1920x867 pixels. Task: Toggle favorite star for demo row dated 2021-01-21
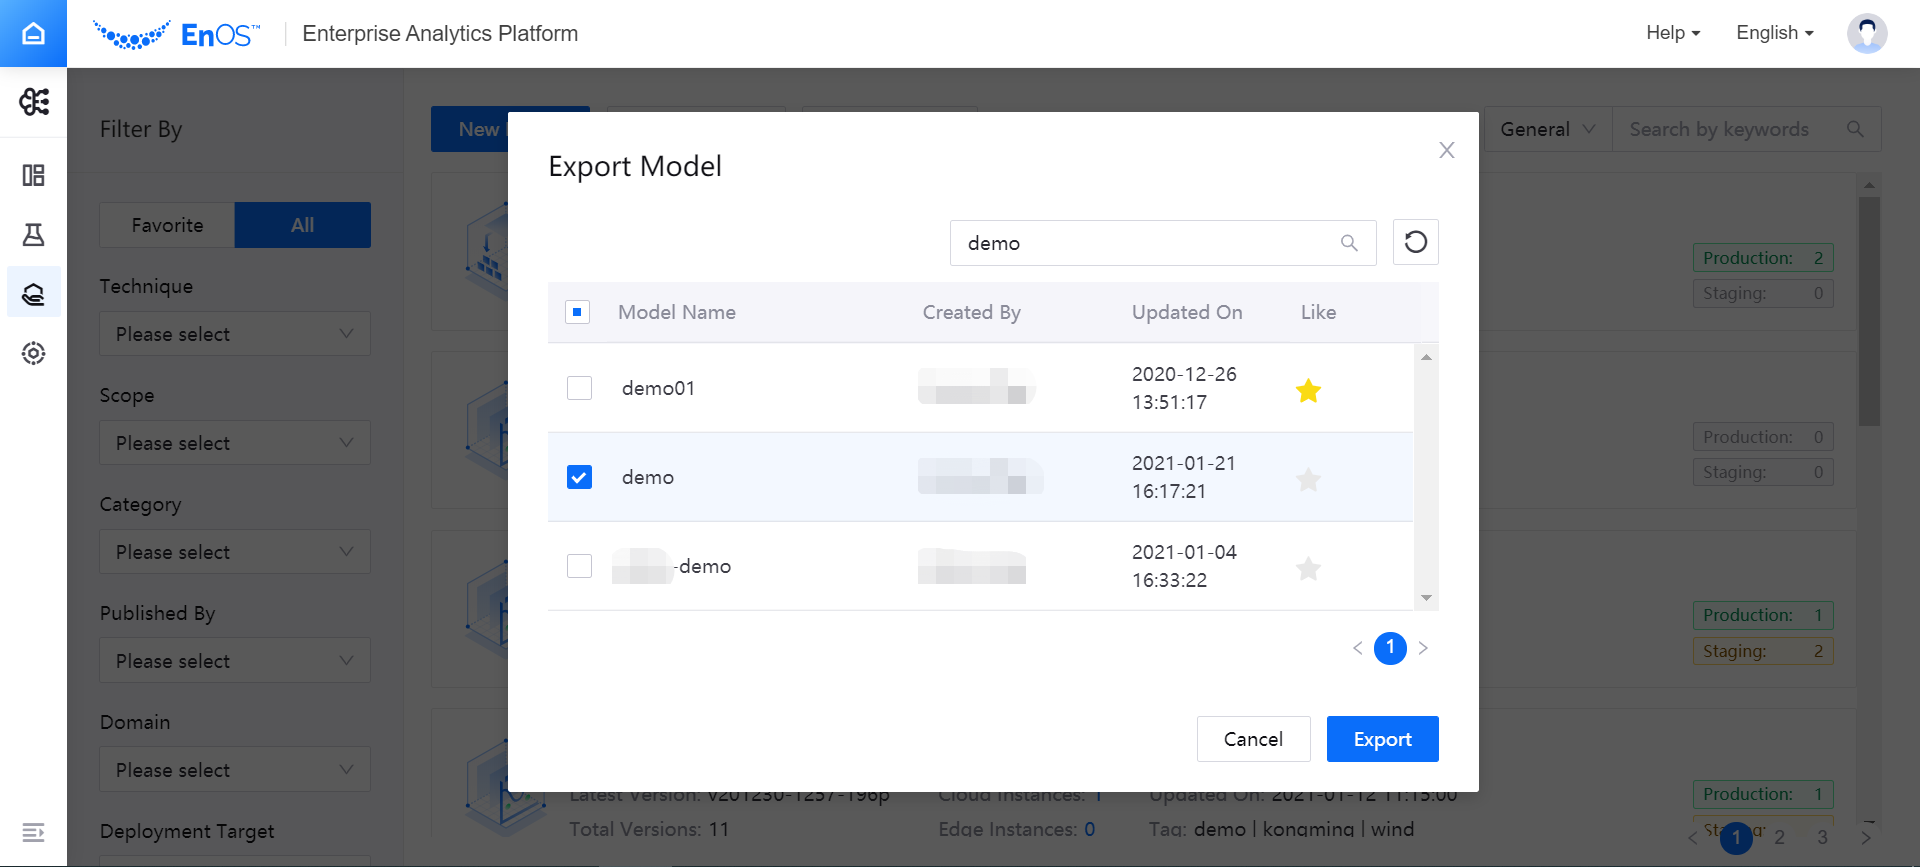1308,479
